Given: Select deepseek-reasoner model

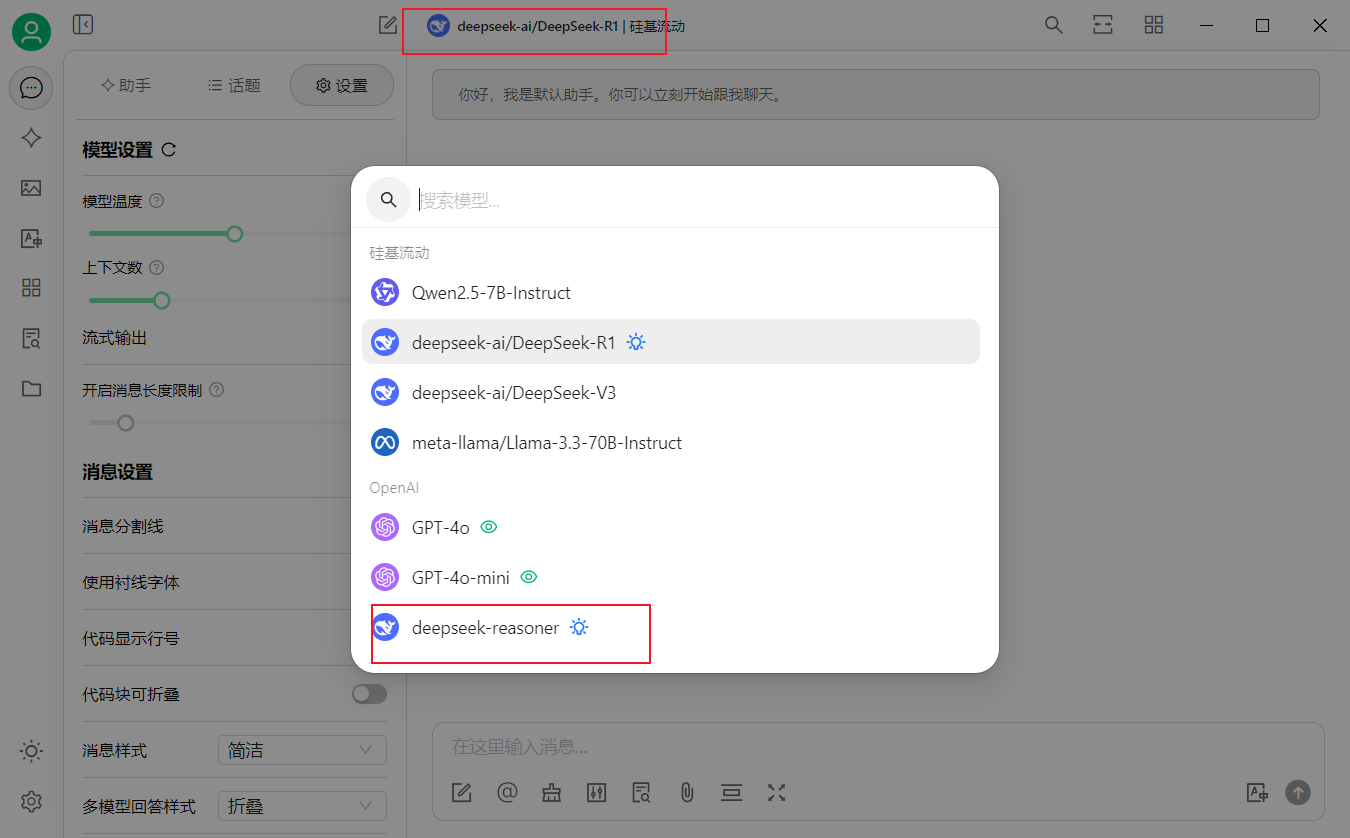Looking at the screenshot, I should click(x=670, y=628).
